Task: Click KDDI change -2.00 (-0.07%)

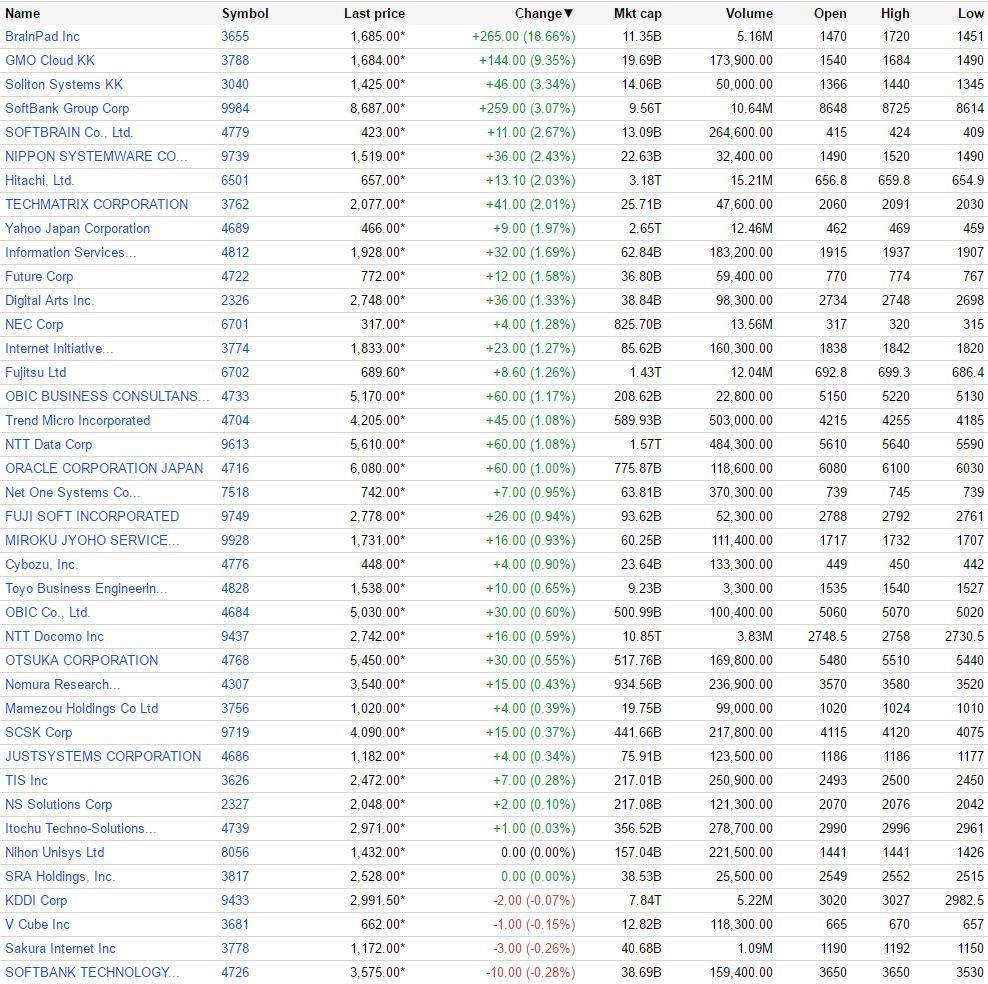Action: click(x=534, y=900)
